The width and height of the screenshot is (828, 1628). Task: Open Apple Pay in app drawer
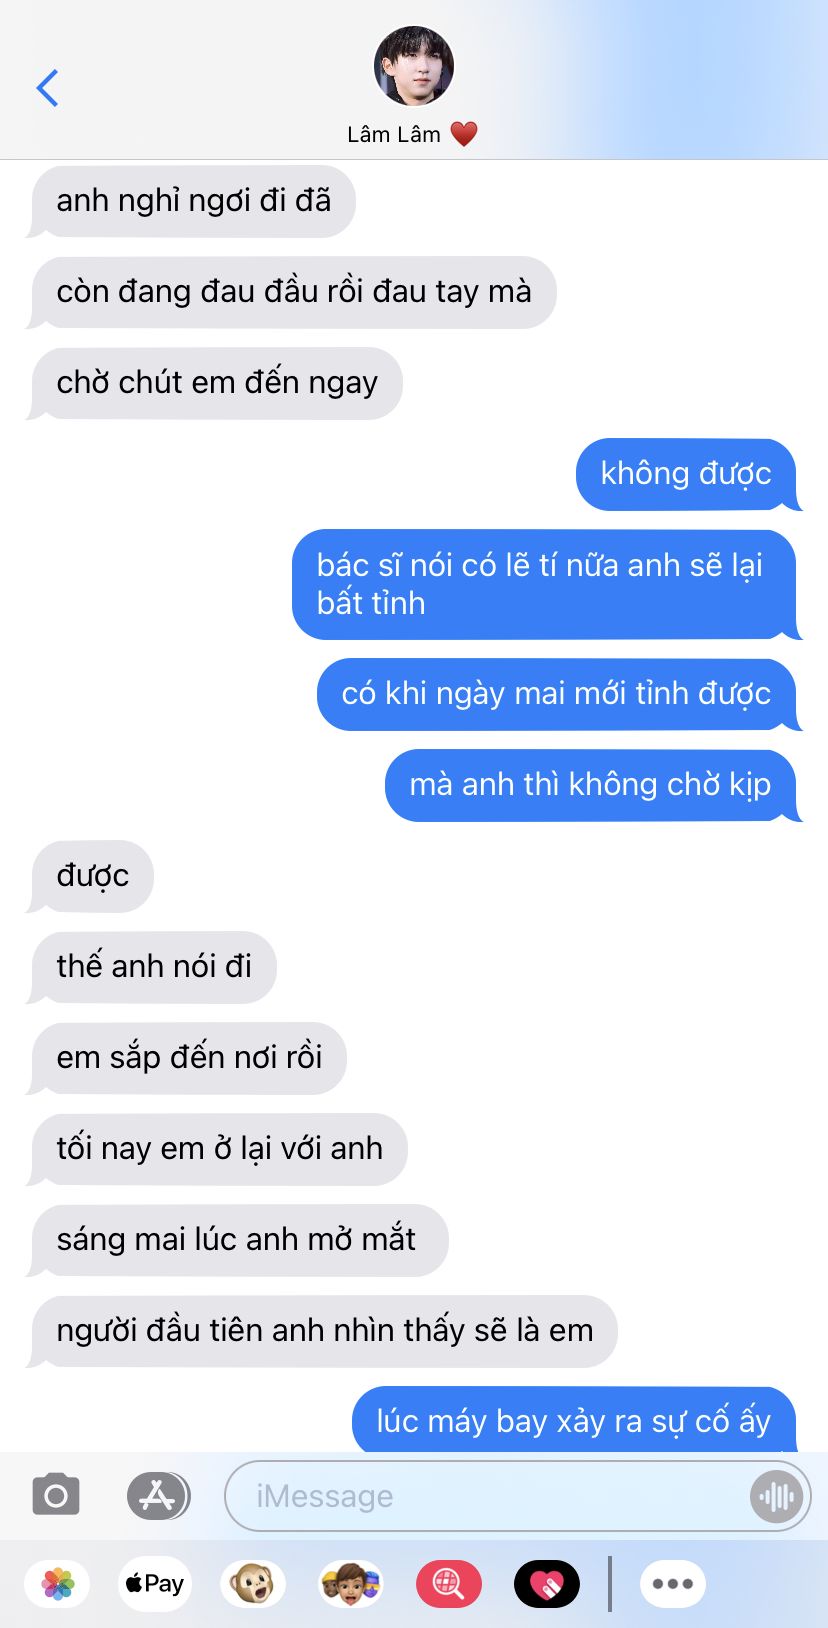[155, 1584]
